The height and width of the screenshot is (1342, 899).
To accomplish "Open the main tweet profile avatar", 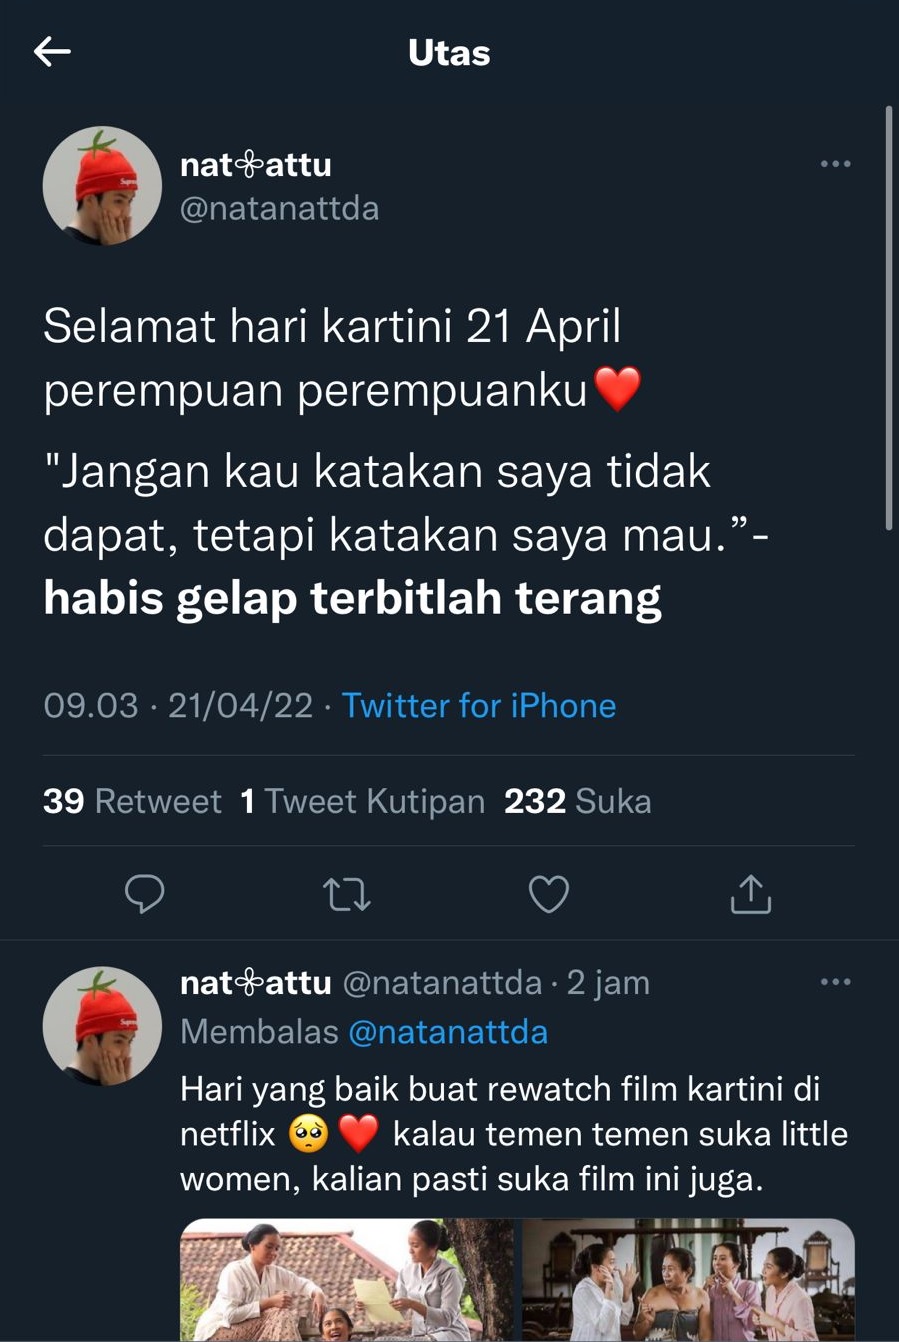I will [102, 186].
